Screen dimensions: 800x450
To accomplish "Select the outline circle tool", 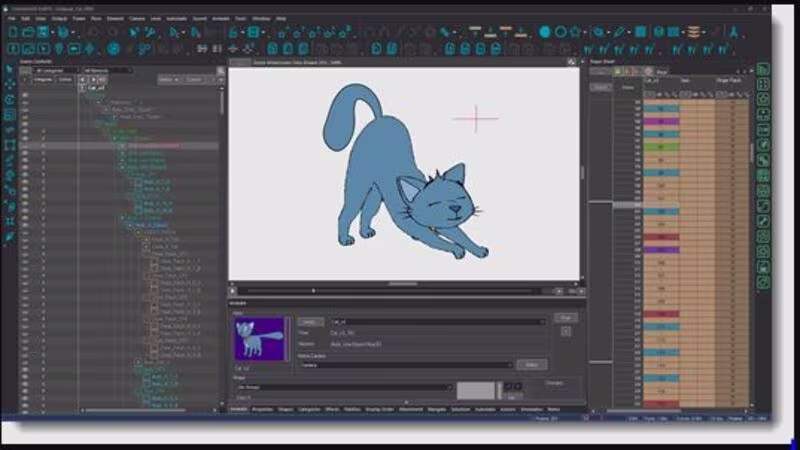I will 560,32.
